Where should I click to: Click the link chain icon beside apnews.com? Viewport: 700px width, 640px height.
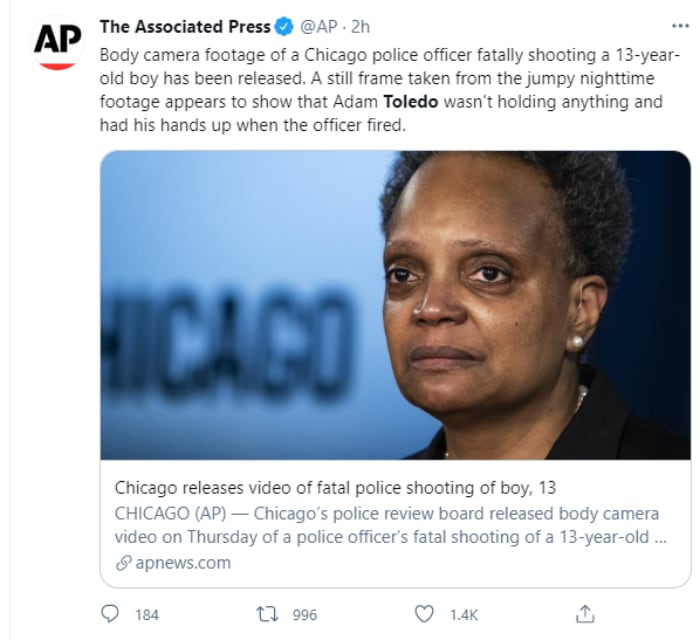tap(123, 563)
